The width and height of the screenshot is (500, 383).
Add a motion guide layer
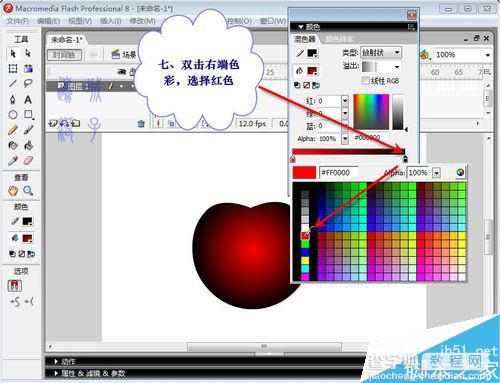point(65,124)
